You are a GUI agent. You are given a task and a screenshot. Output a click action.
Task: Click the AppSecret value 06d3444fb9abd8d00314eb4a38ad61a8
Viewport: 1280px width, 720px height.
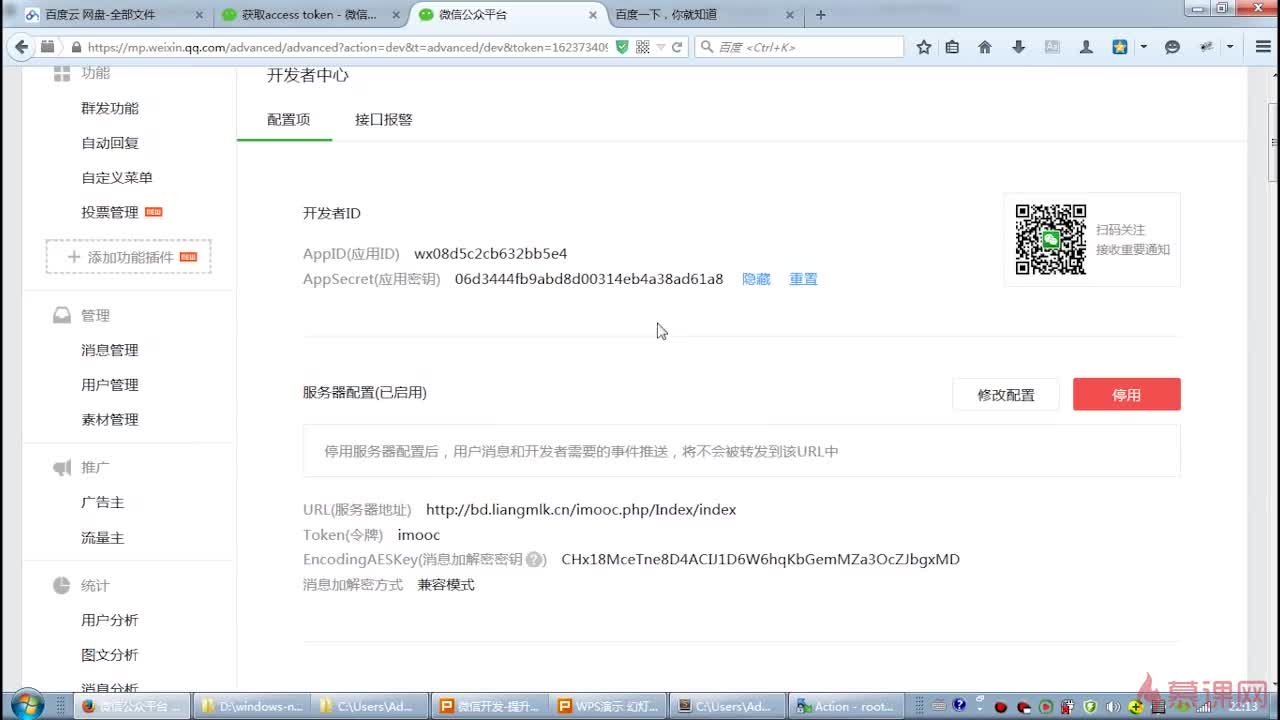[589, 279]
